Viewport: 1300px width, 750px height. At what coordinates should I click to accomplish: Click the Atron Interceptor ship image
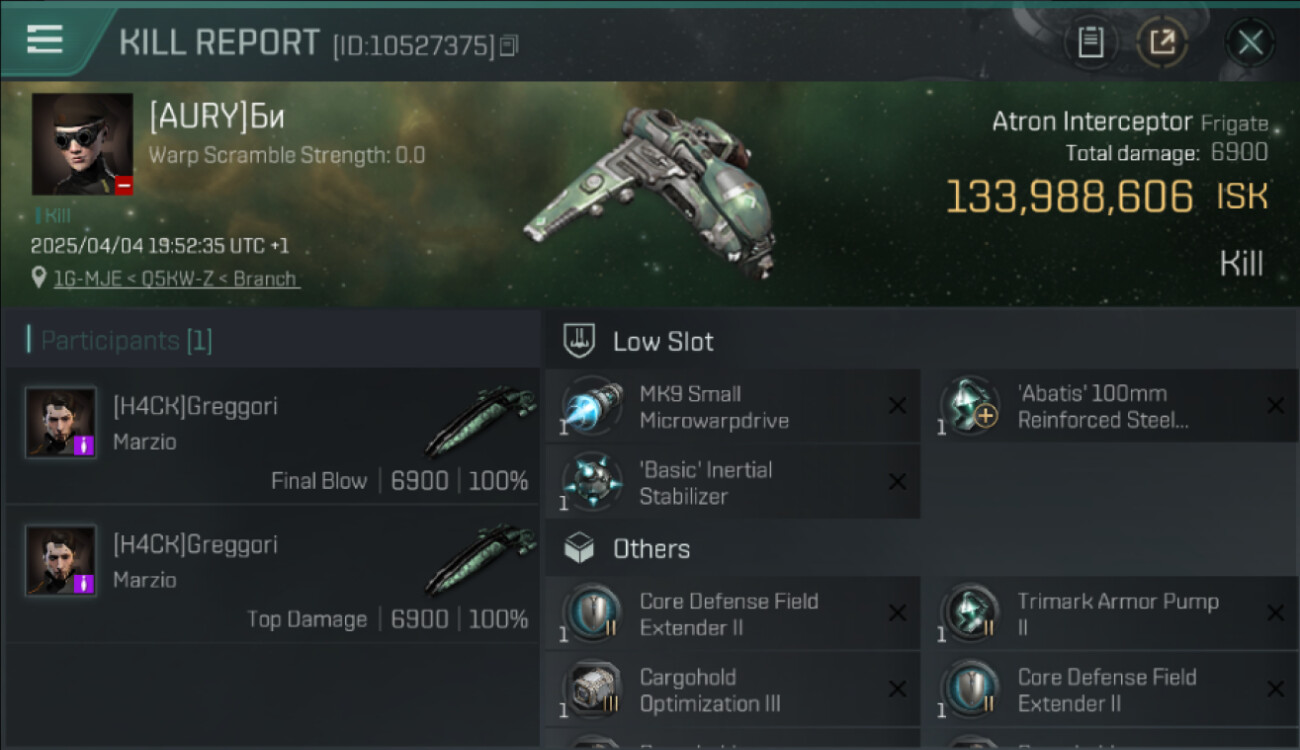click(650, 190)
